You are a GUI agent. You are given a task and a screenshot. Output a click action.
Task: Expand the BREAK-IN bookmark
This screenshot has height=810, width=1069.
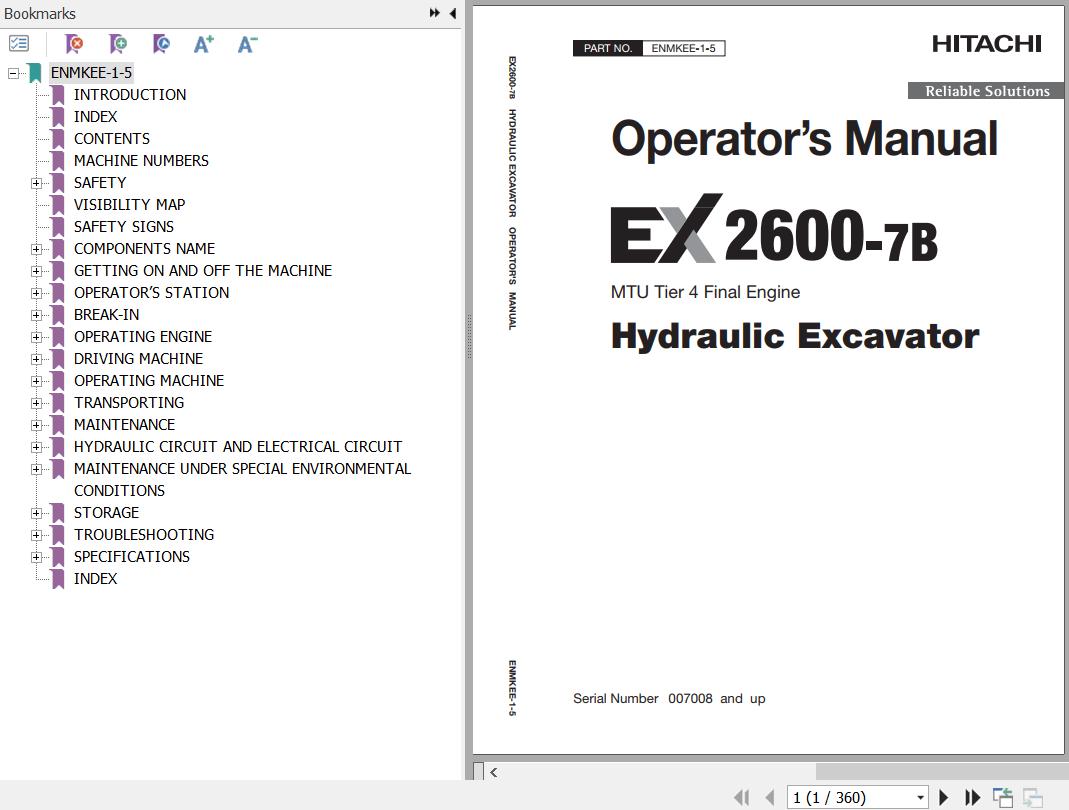36,315
